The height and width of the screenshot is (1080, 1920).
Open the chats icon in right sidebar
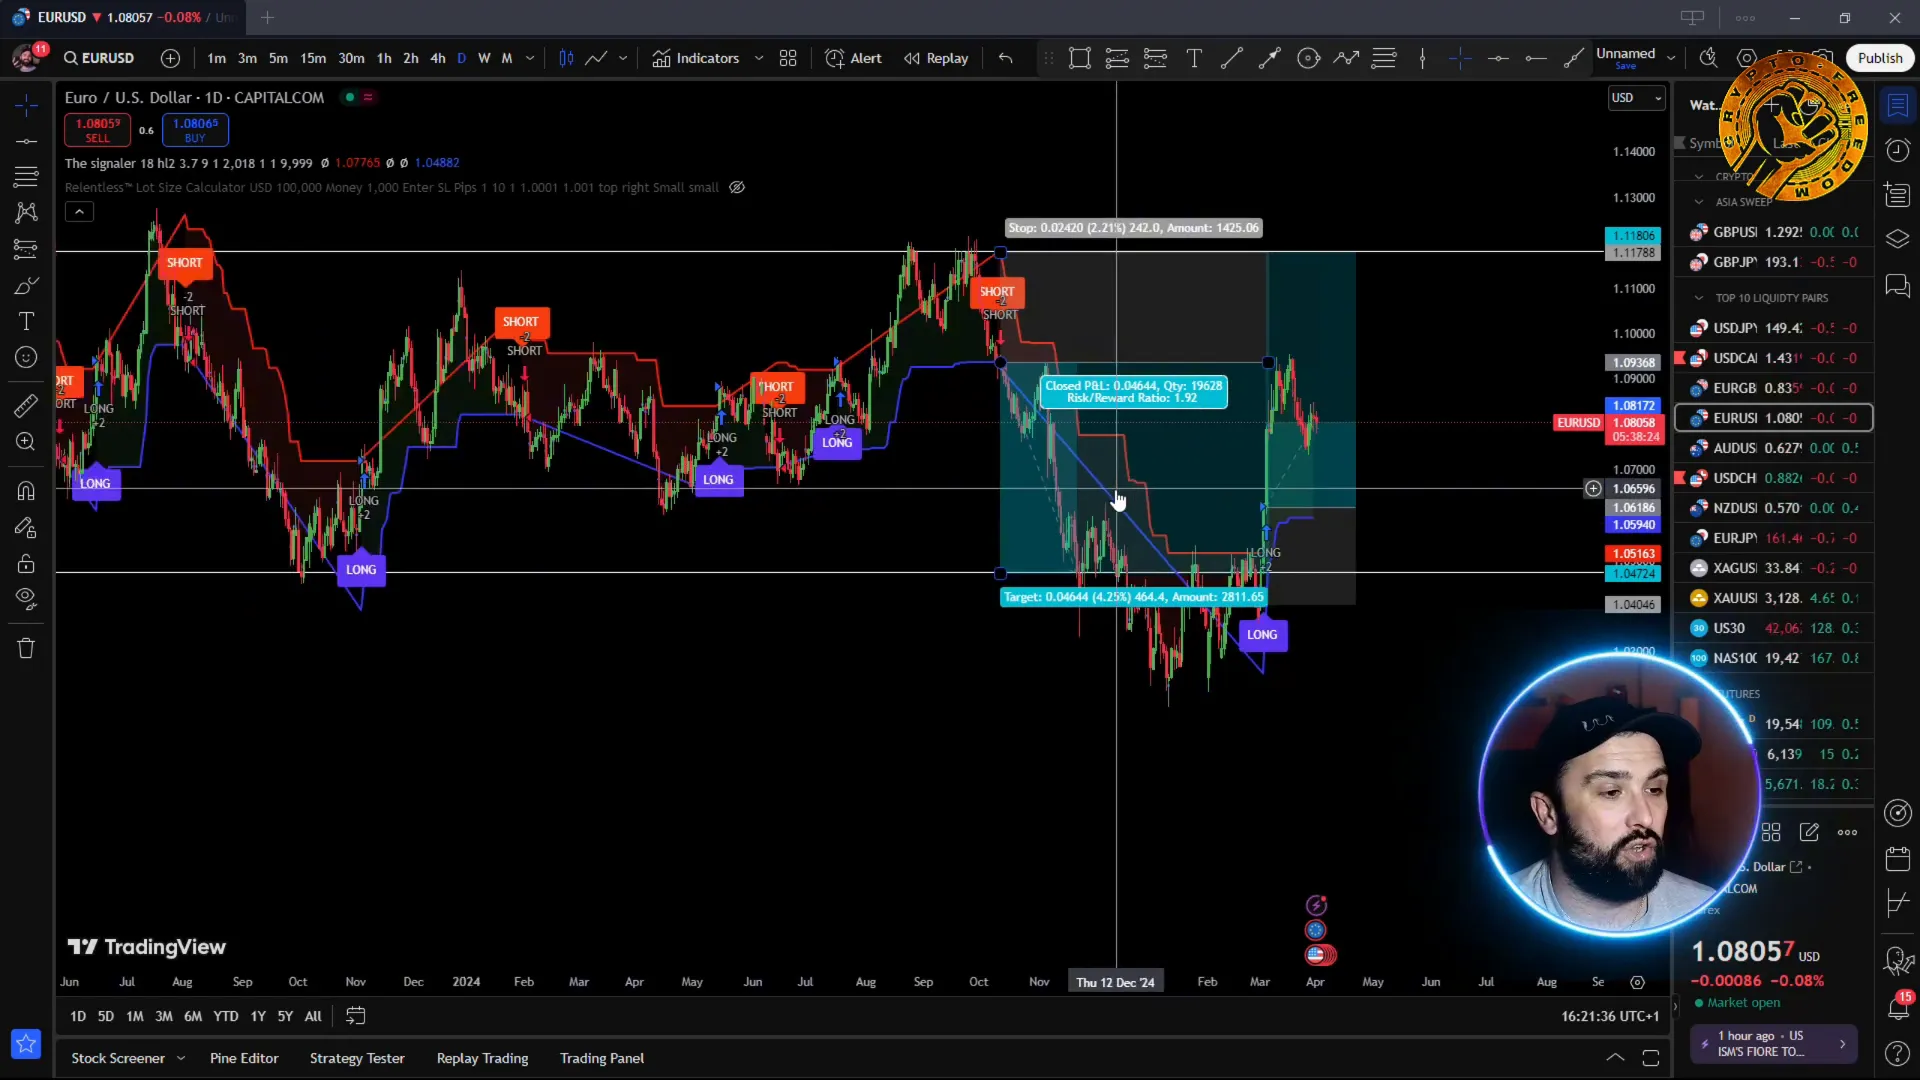1897,286
